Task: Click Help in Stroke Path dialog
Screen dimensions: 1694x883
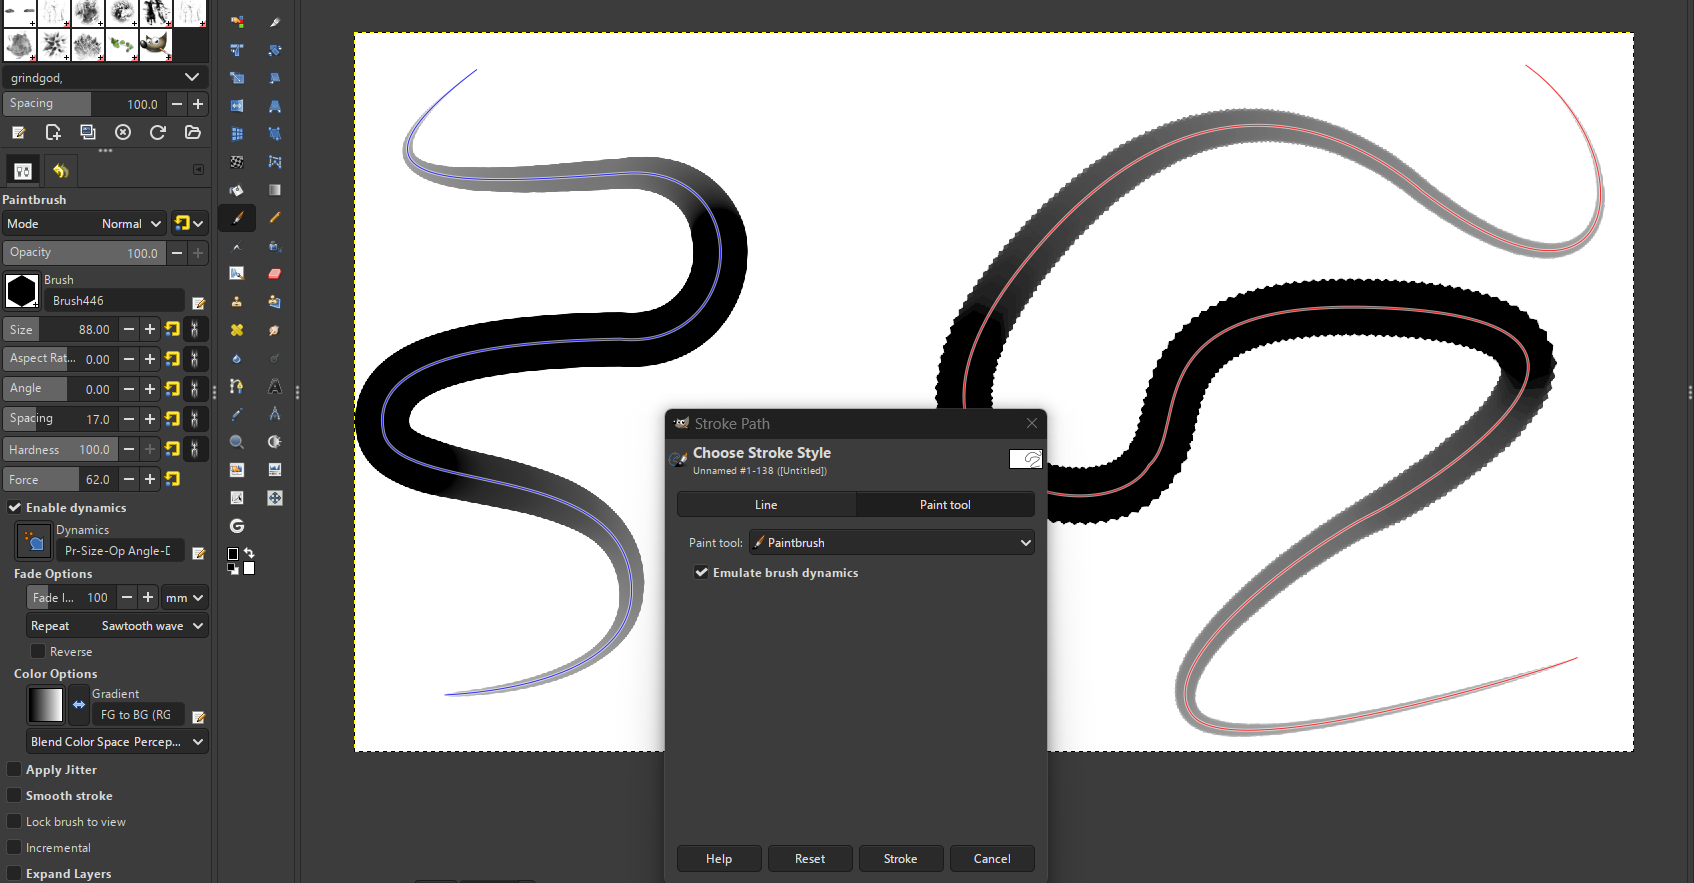Action: click(x=719, y=859)
